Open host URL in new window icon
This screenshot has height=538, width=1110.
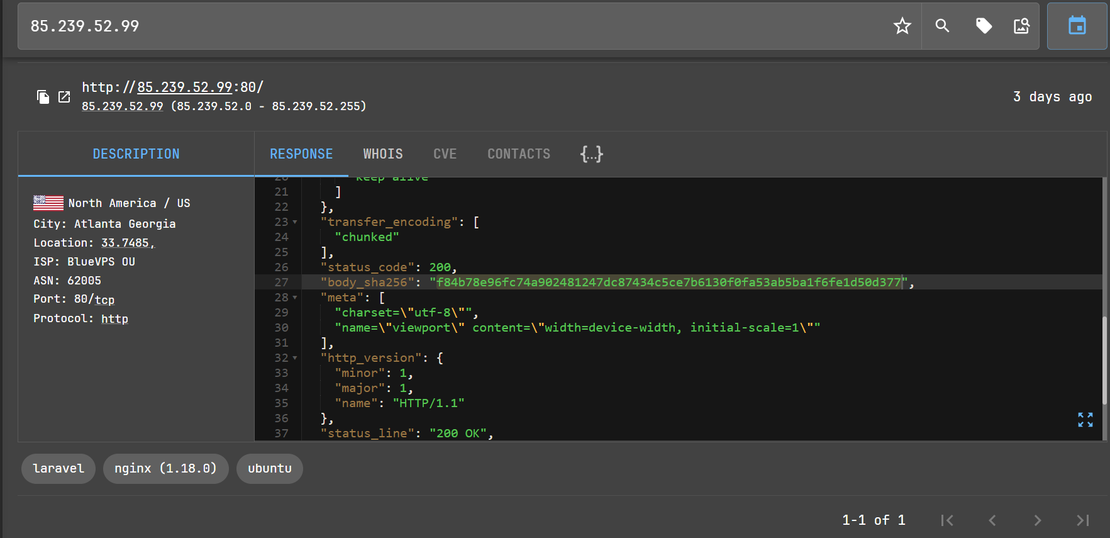pyautogui.click(x=64, y=97)
